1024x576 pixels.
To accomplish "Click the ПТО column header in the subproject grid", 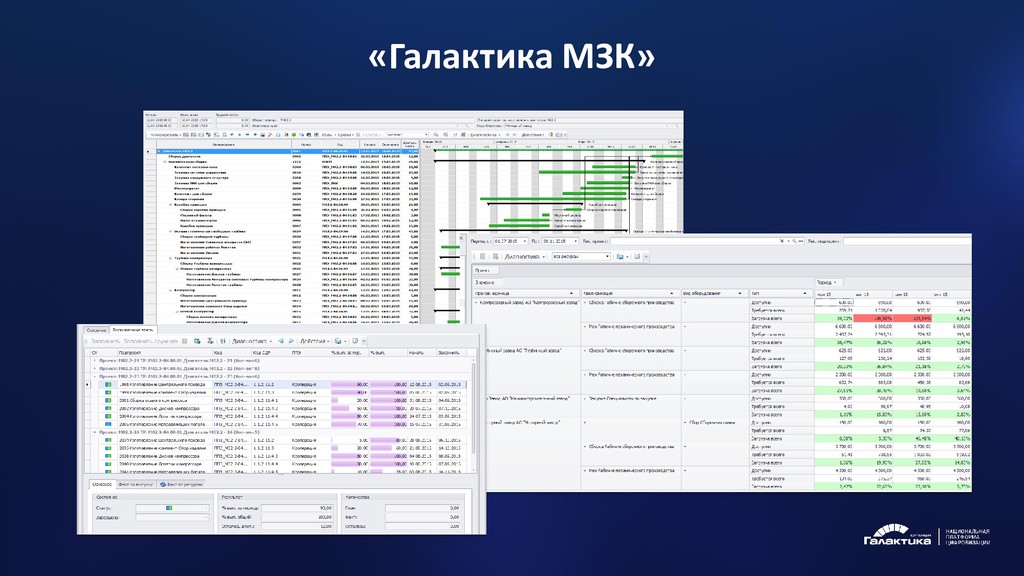I will pyautogui.click(x=310, y=353).
